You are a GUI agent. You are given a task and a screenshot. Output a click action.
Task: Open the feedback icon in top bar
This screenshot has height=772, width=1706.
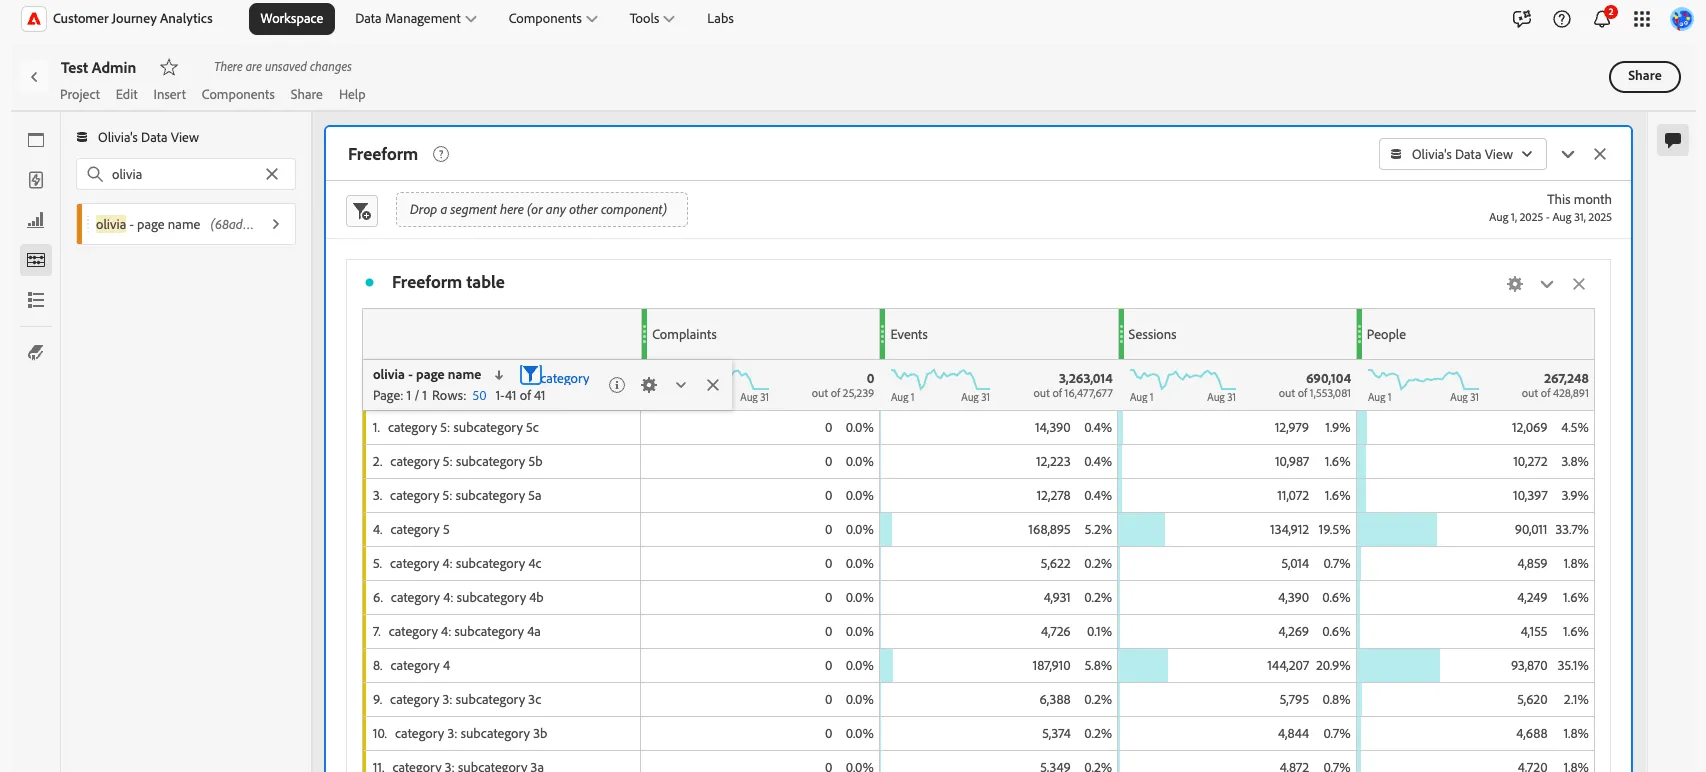[1522, 19]
